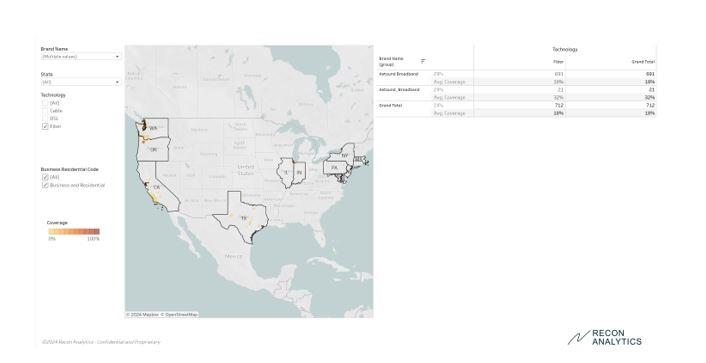Image resolution: width=706 pixels, height=363 pixels.
Task: Select the Illinois state outline on the map
Action: pyautogui.click(x=285, y=173)
